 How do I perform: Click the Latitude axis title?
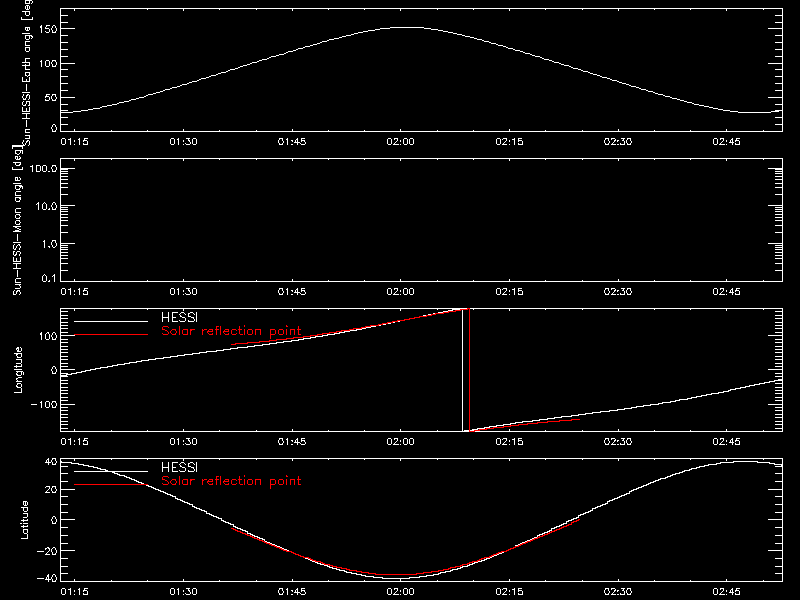click(x=24, y=520)
